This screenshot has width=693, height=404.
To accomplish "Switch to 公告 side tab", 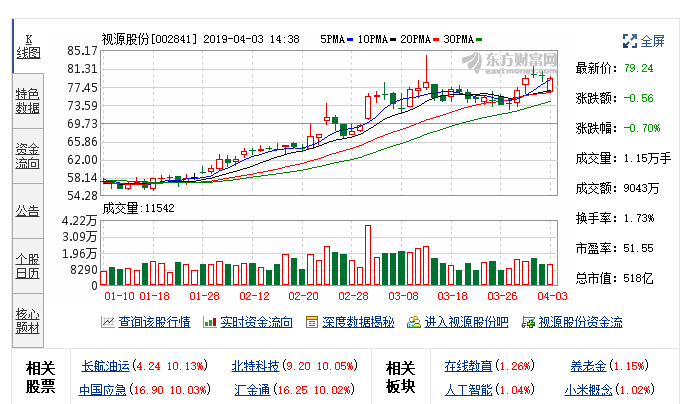I will point(28,211).
